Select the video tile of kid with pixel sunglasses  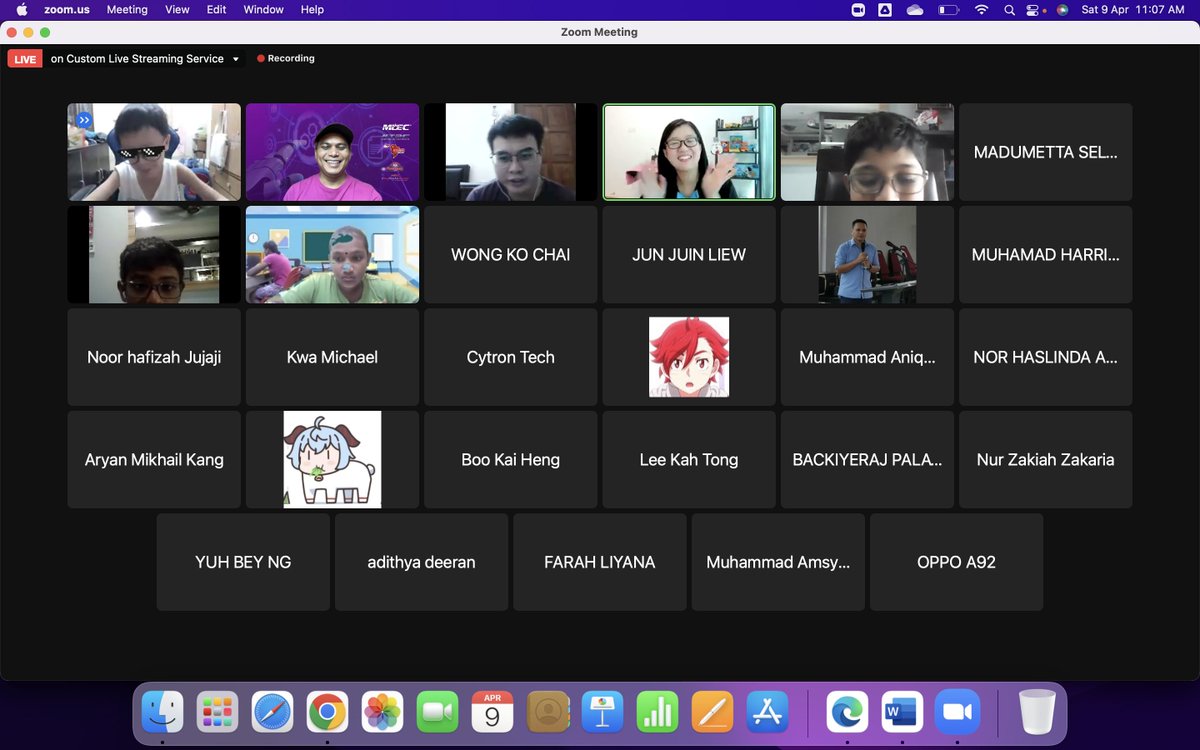[x=154, y=152]
